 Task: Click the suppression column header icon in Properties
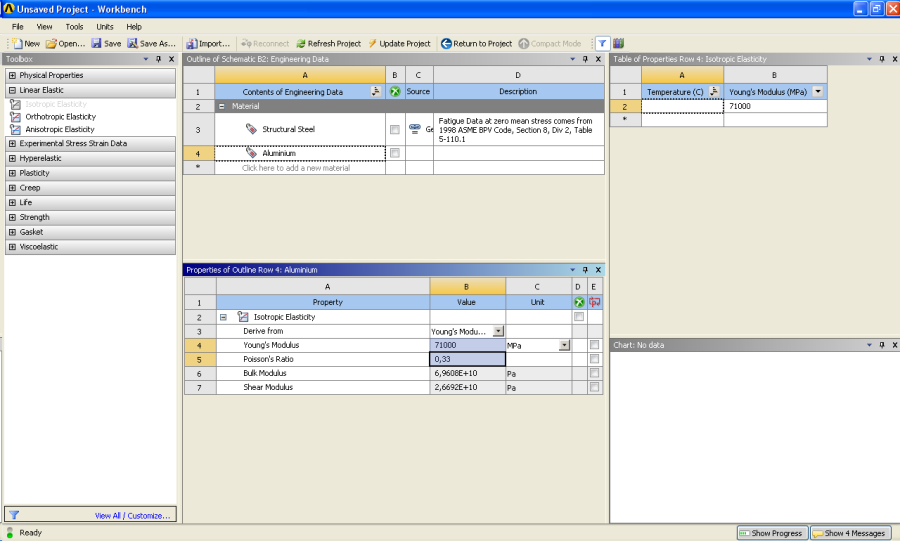pyautogui.click(x=579, y=302)
